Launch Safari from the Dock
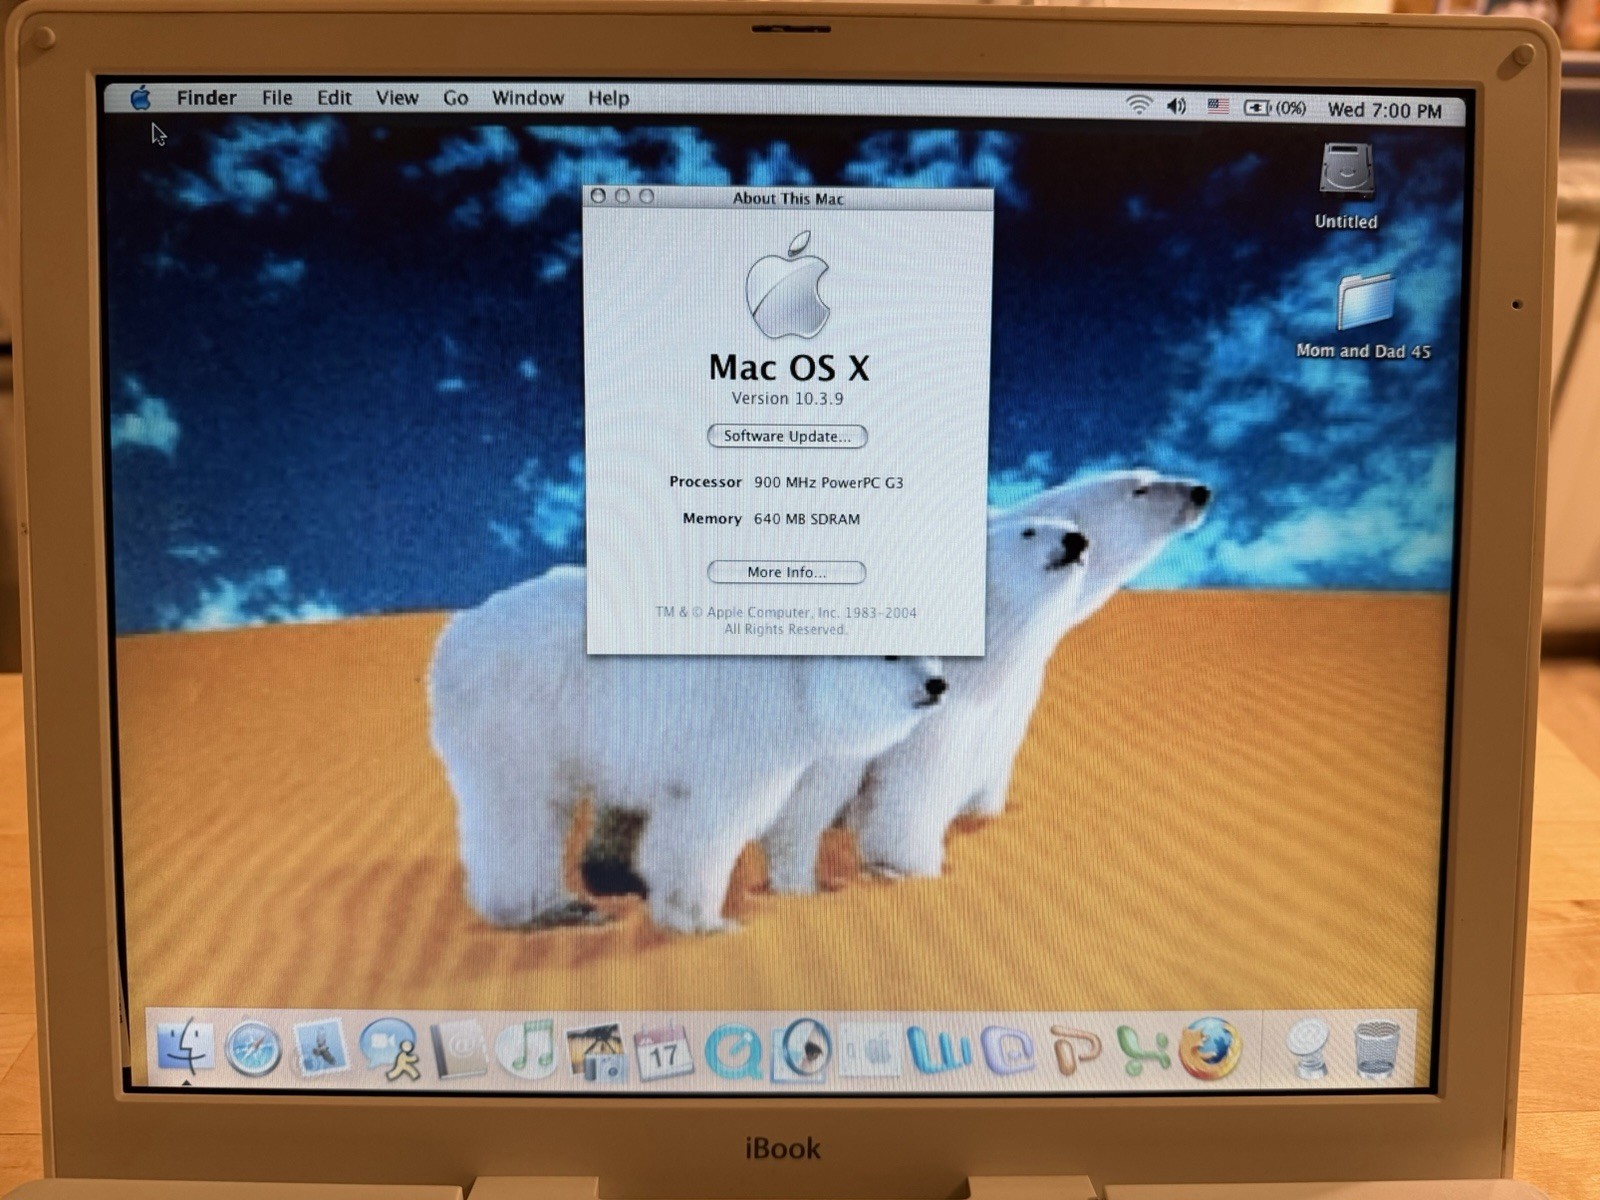 tap(252, 1049)
